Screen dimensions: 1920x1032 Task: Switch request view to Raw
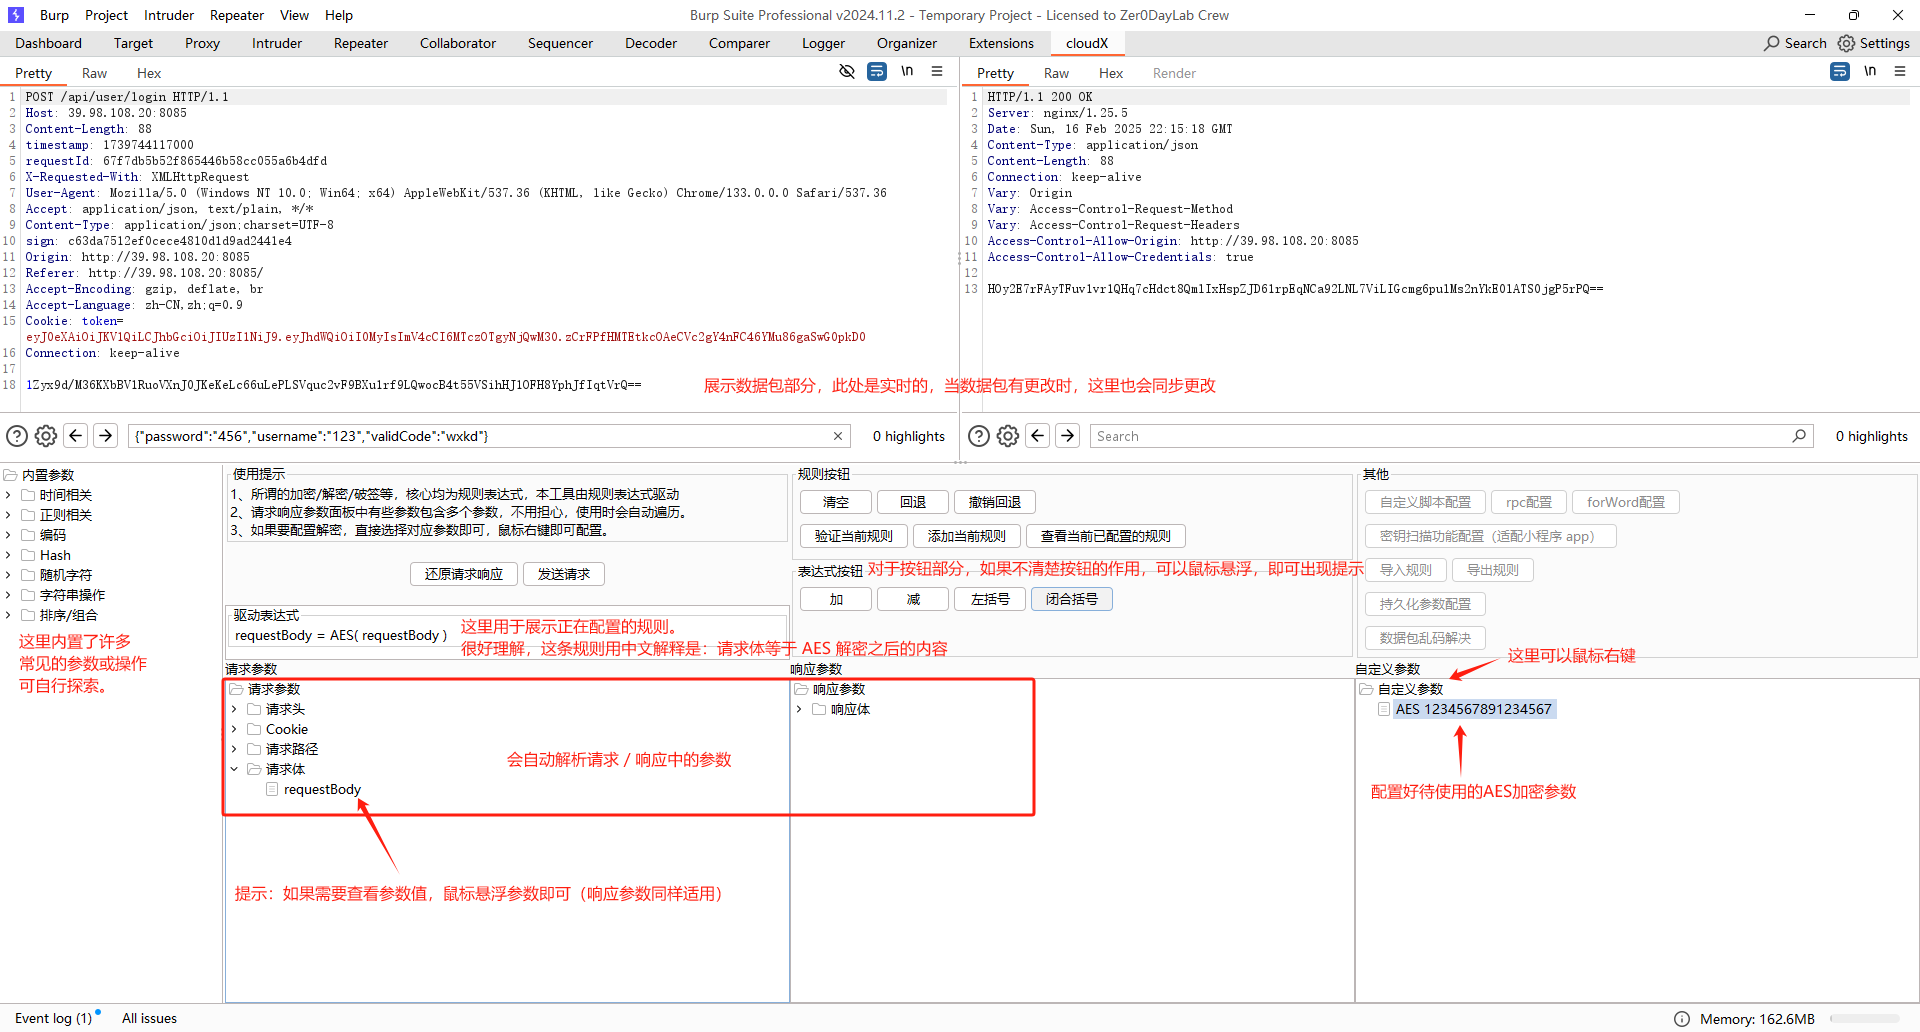point(94,73)
